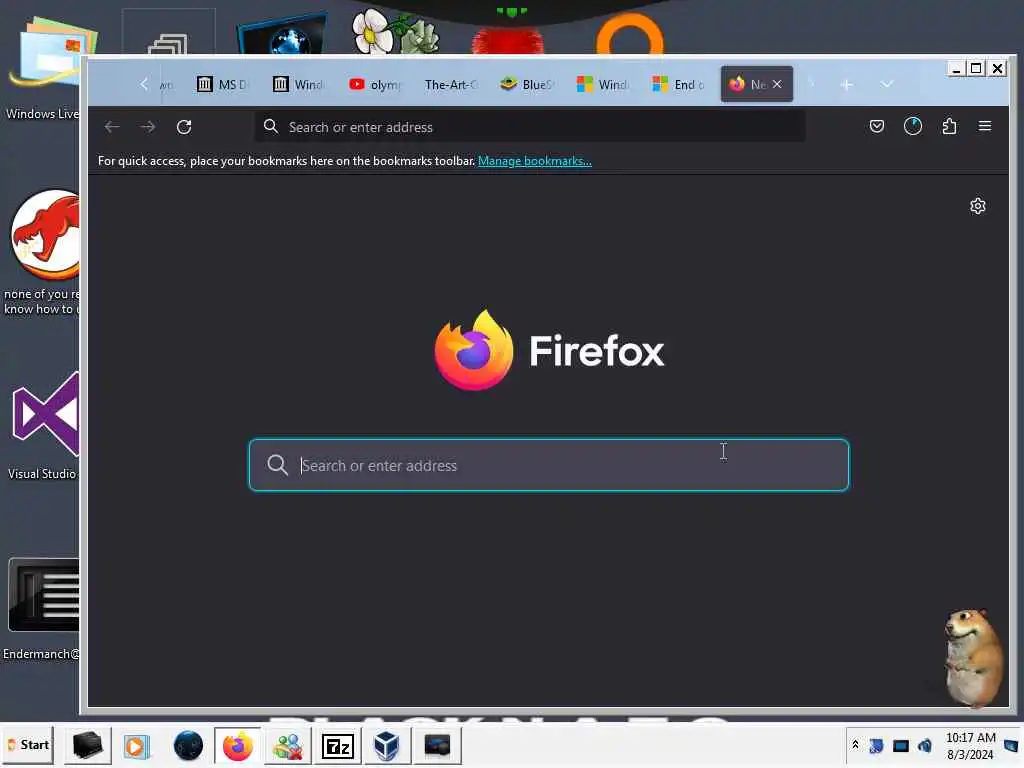The image size is (1024, 768).
Task: Go forward with the Firefox forward arrow
Action: [x=148, y=127]
